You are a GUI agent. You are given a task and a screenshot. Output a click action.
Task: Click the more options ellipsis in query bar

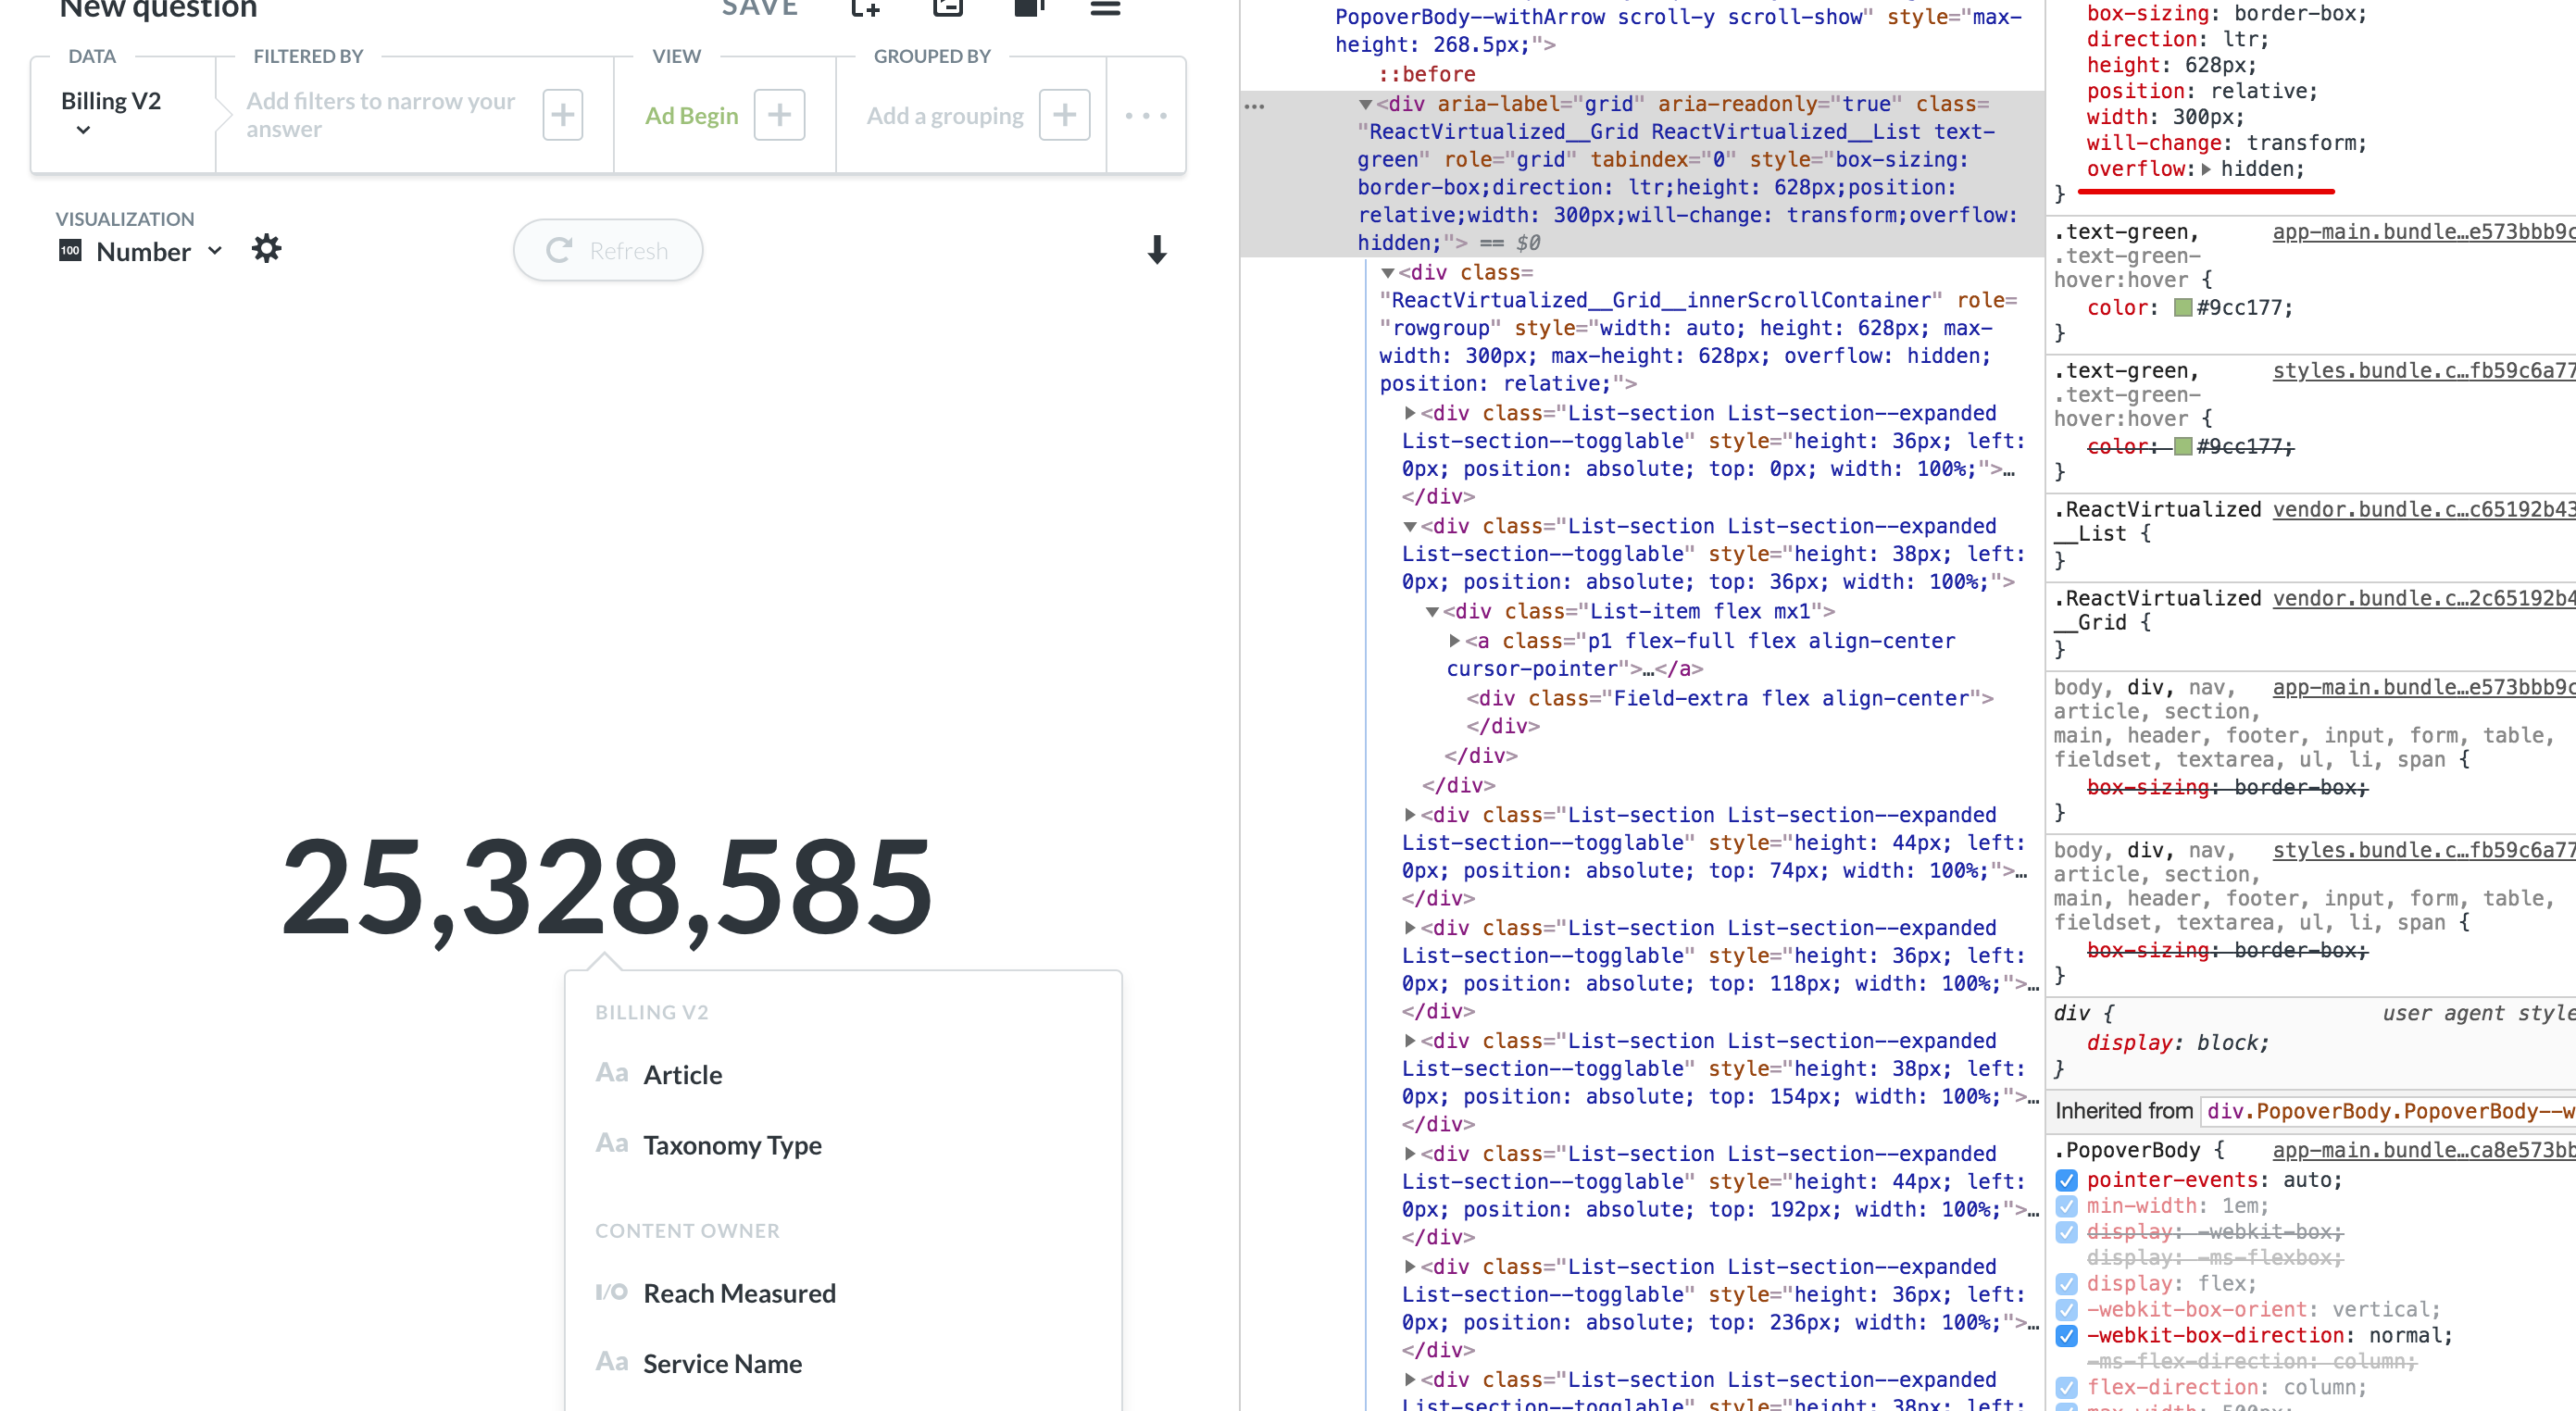tap(1145, 116)
